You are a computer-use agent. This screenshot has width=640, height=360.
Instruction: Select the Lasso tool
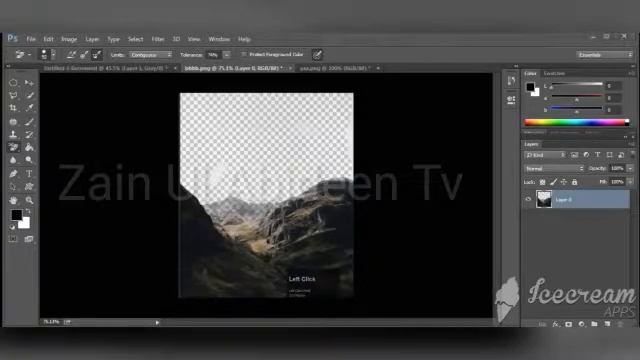pos(13,96)
